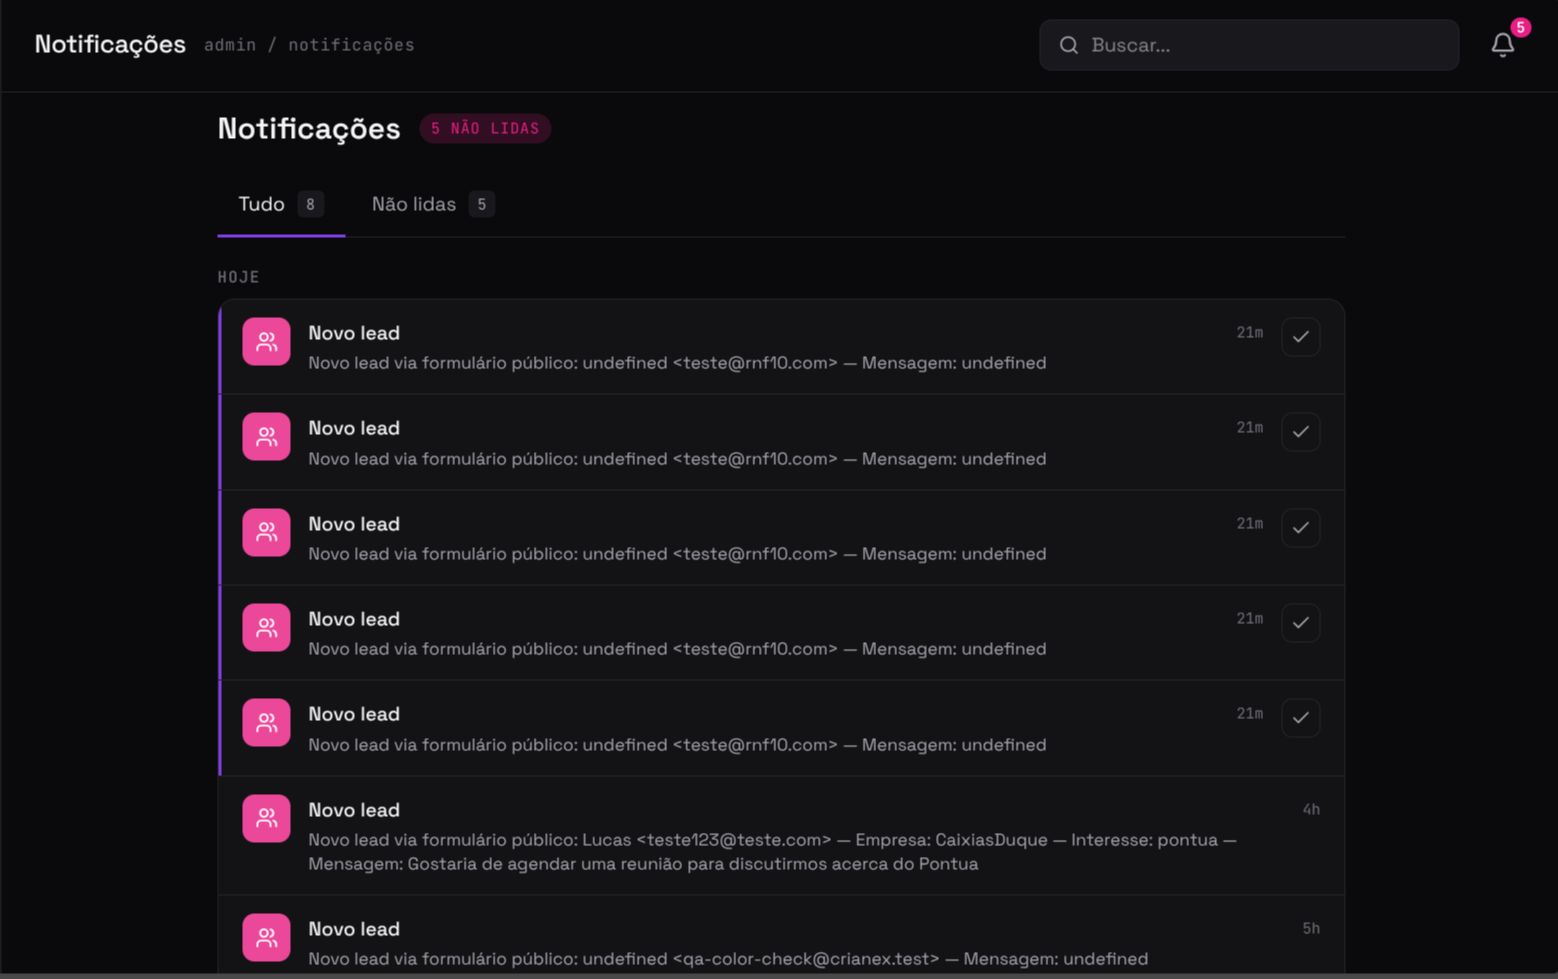Click the pink lead icon of the third notification

pos(266,532)
